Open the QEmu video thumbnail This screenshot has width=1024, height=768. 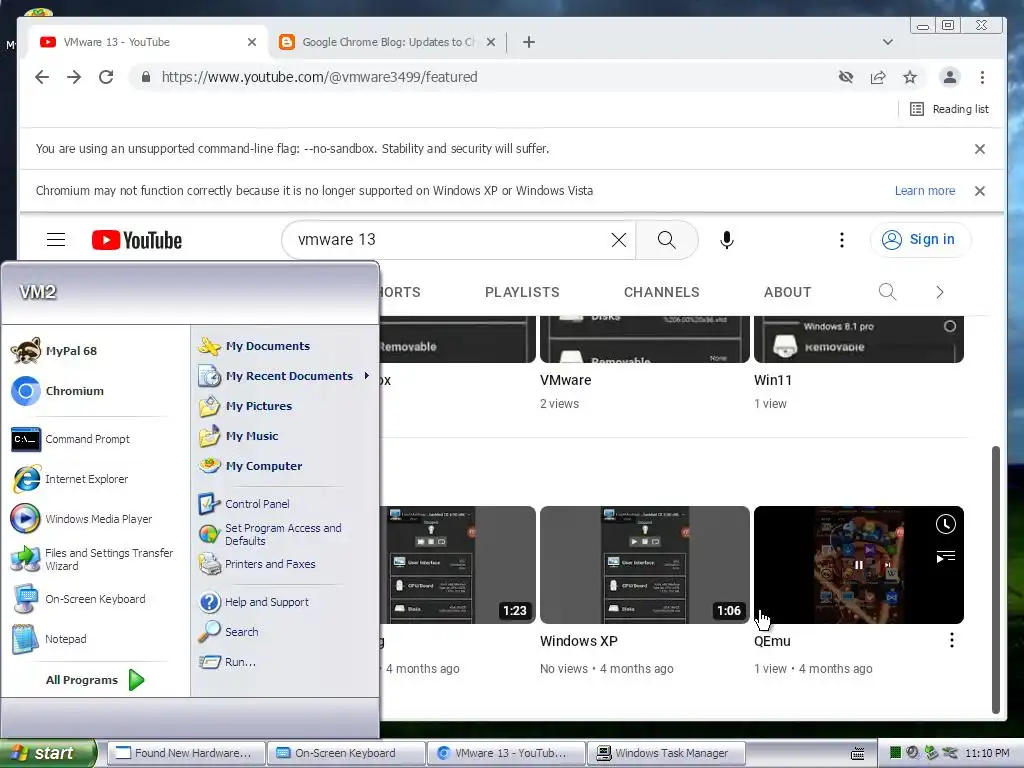[859, 565]
